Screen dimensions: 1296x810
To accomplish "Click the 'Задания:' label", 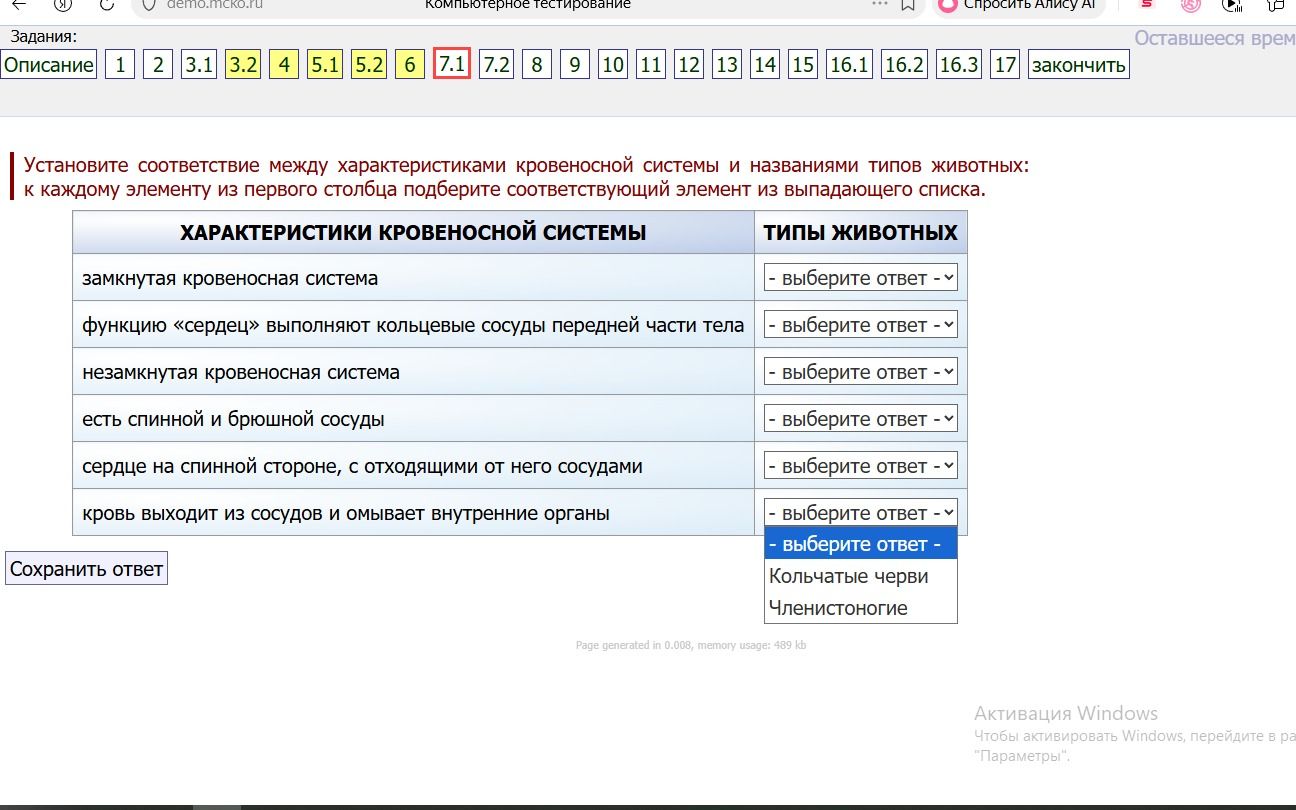I will (44, 37).
